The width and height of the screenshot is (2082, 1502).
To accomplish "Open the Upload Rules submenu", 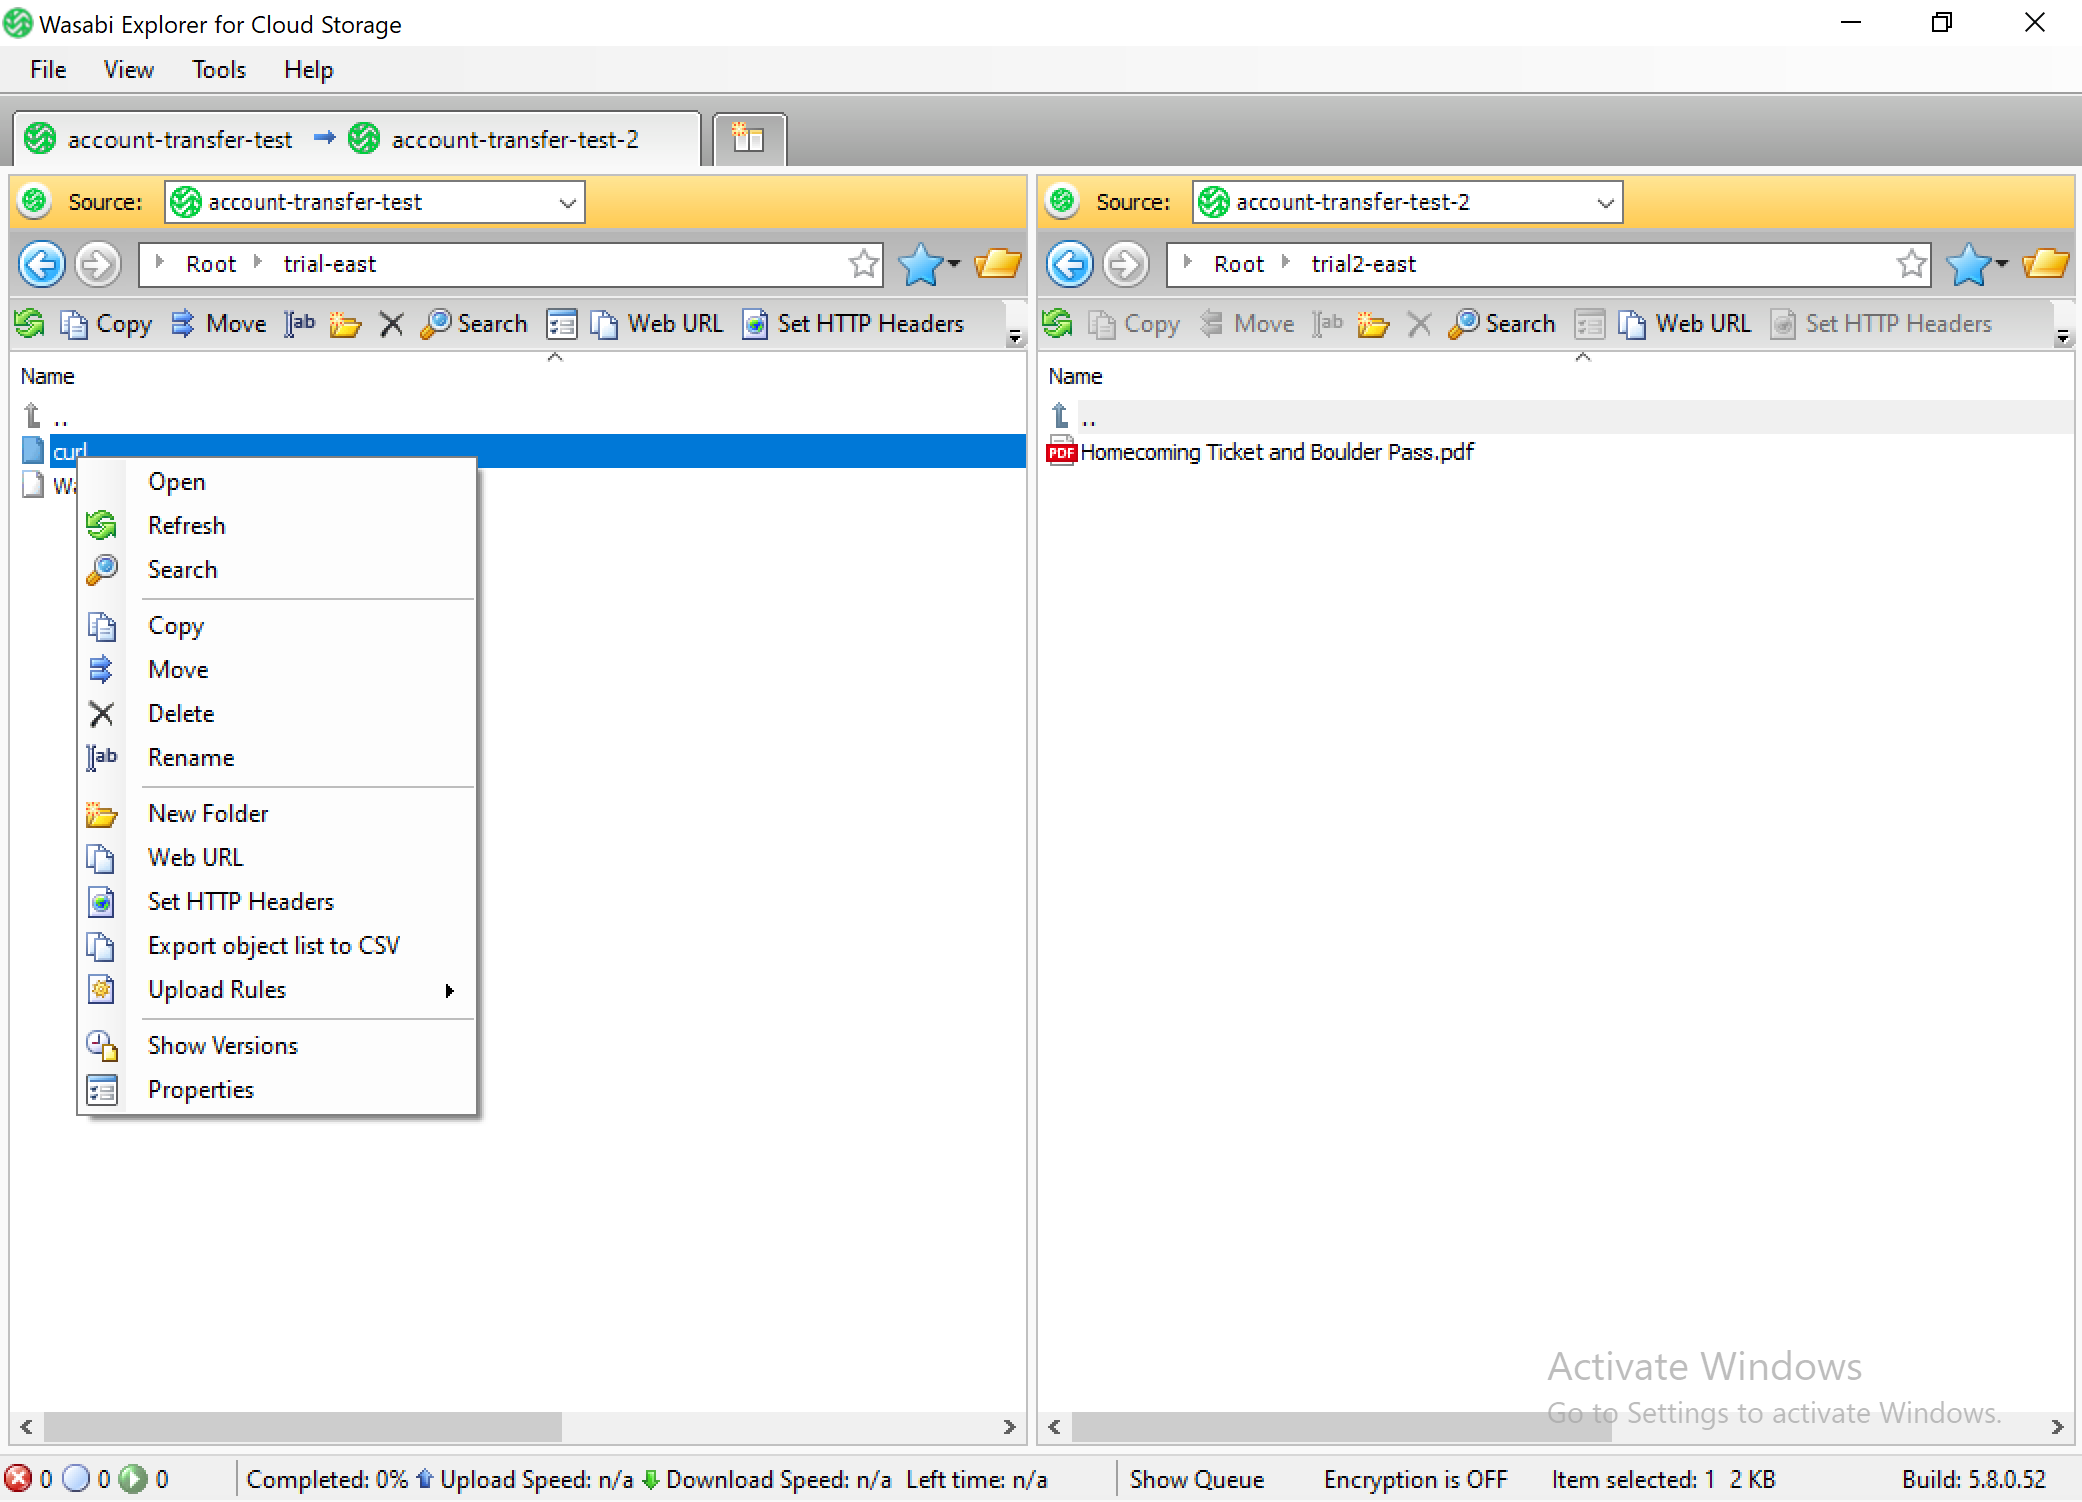I will pyautogui.click(x=276, y=990).
